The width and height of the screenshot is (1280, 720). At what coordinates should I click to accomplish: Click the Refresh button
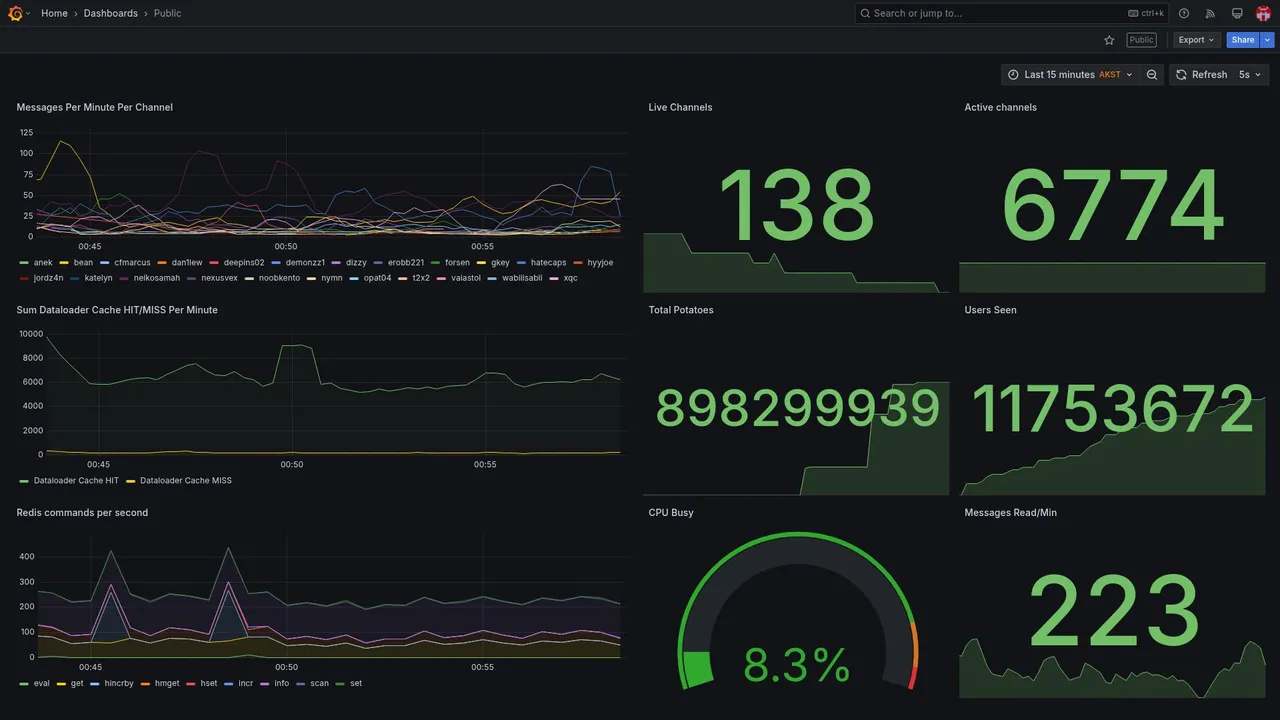(x=1201, y=75)
